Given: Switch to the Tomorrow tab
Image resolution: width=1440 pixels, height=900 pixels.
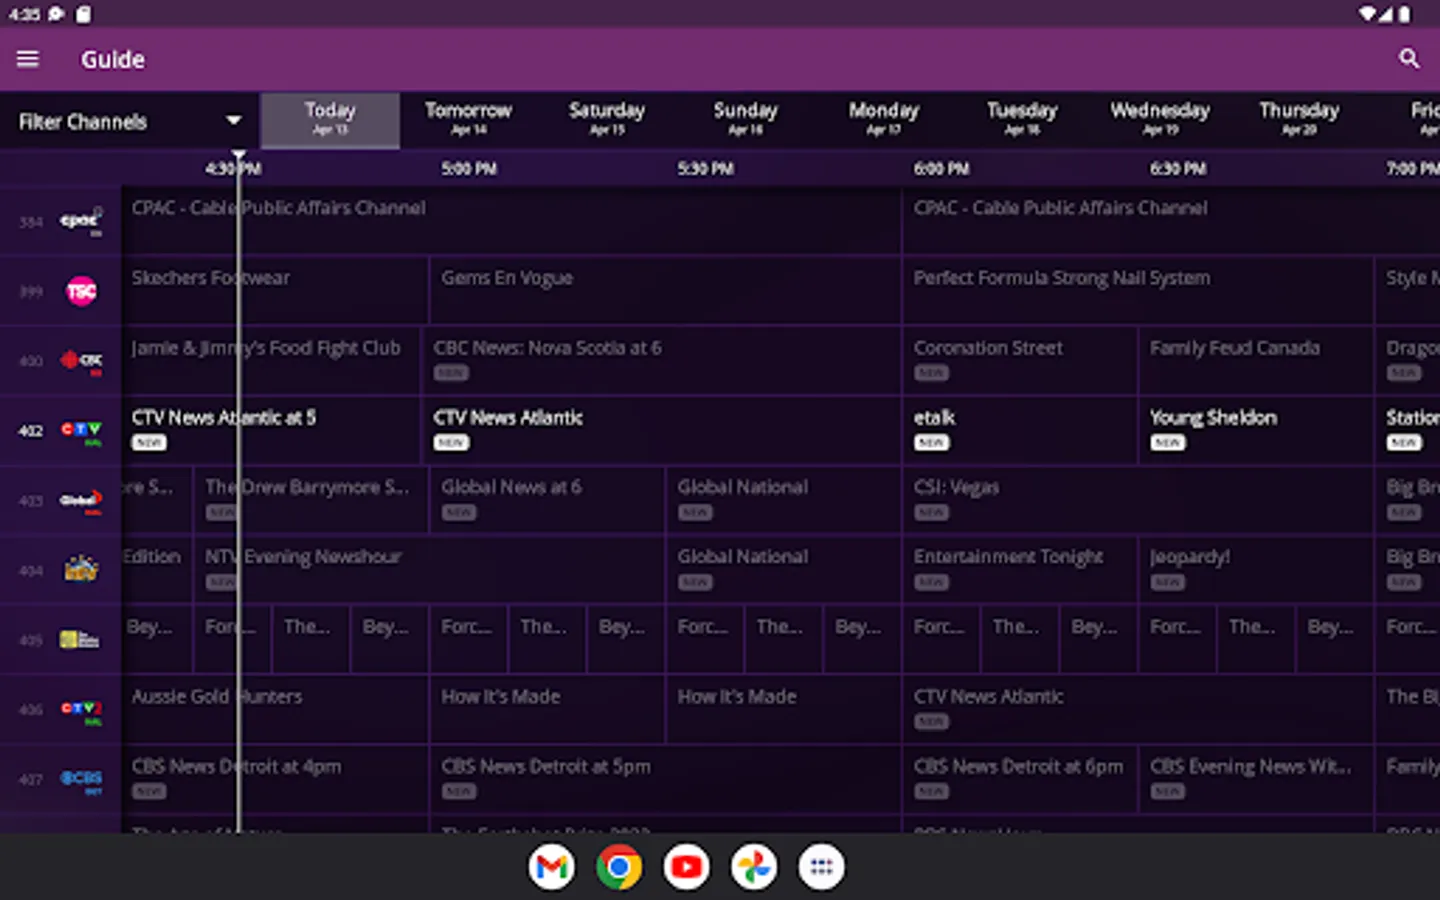Looking at the screenshot, I should pos(468,120).
